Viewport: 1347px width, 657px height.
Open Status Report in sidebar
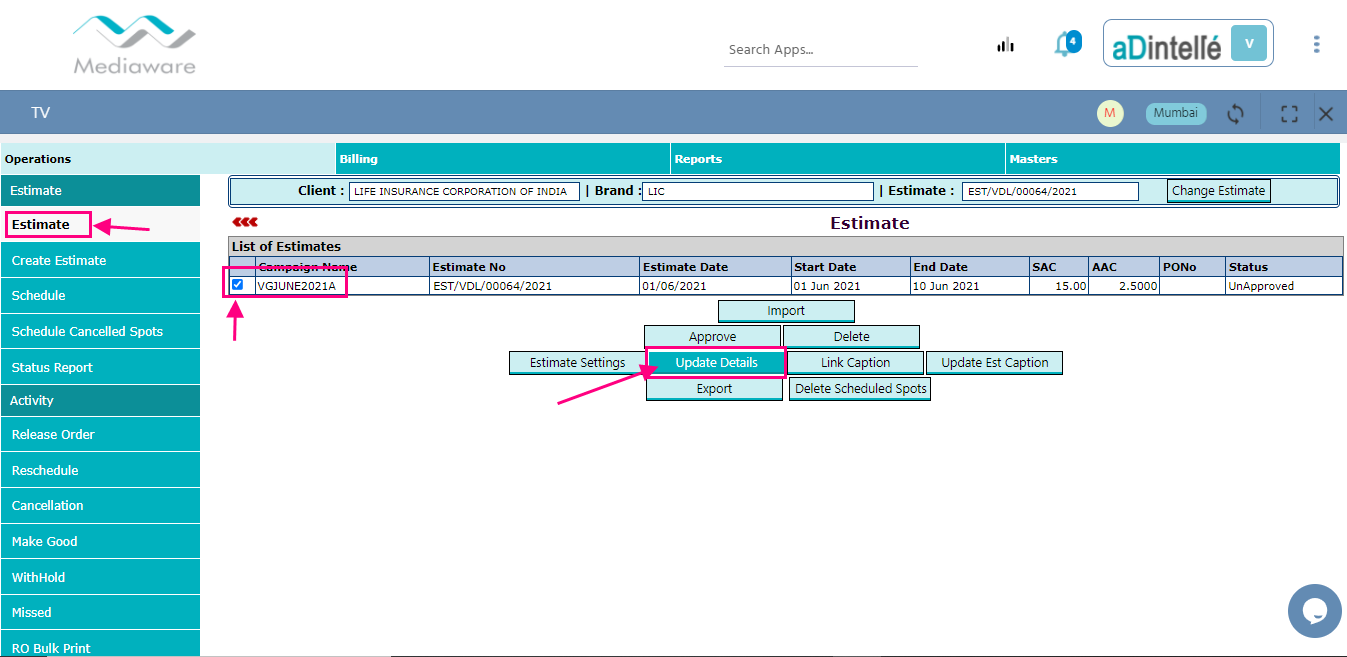tap(100, 367)
